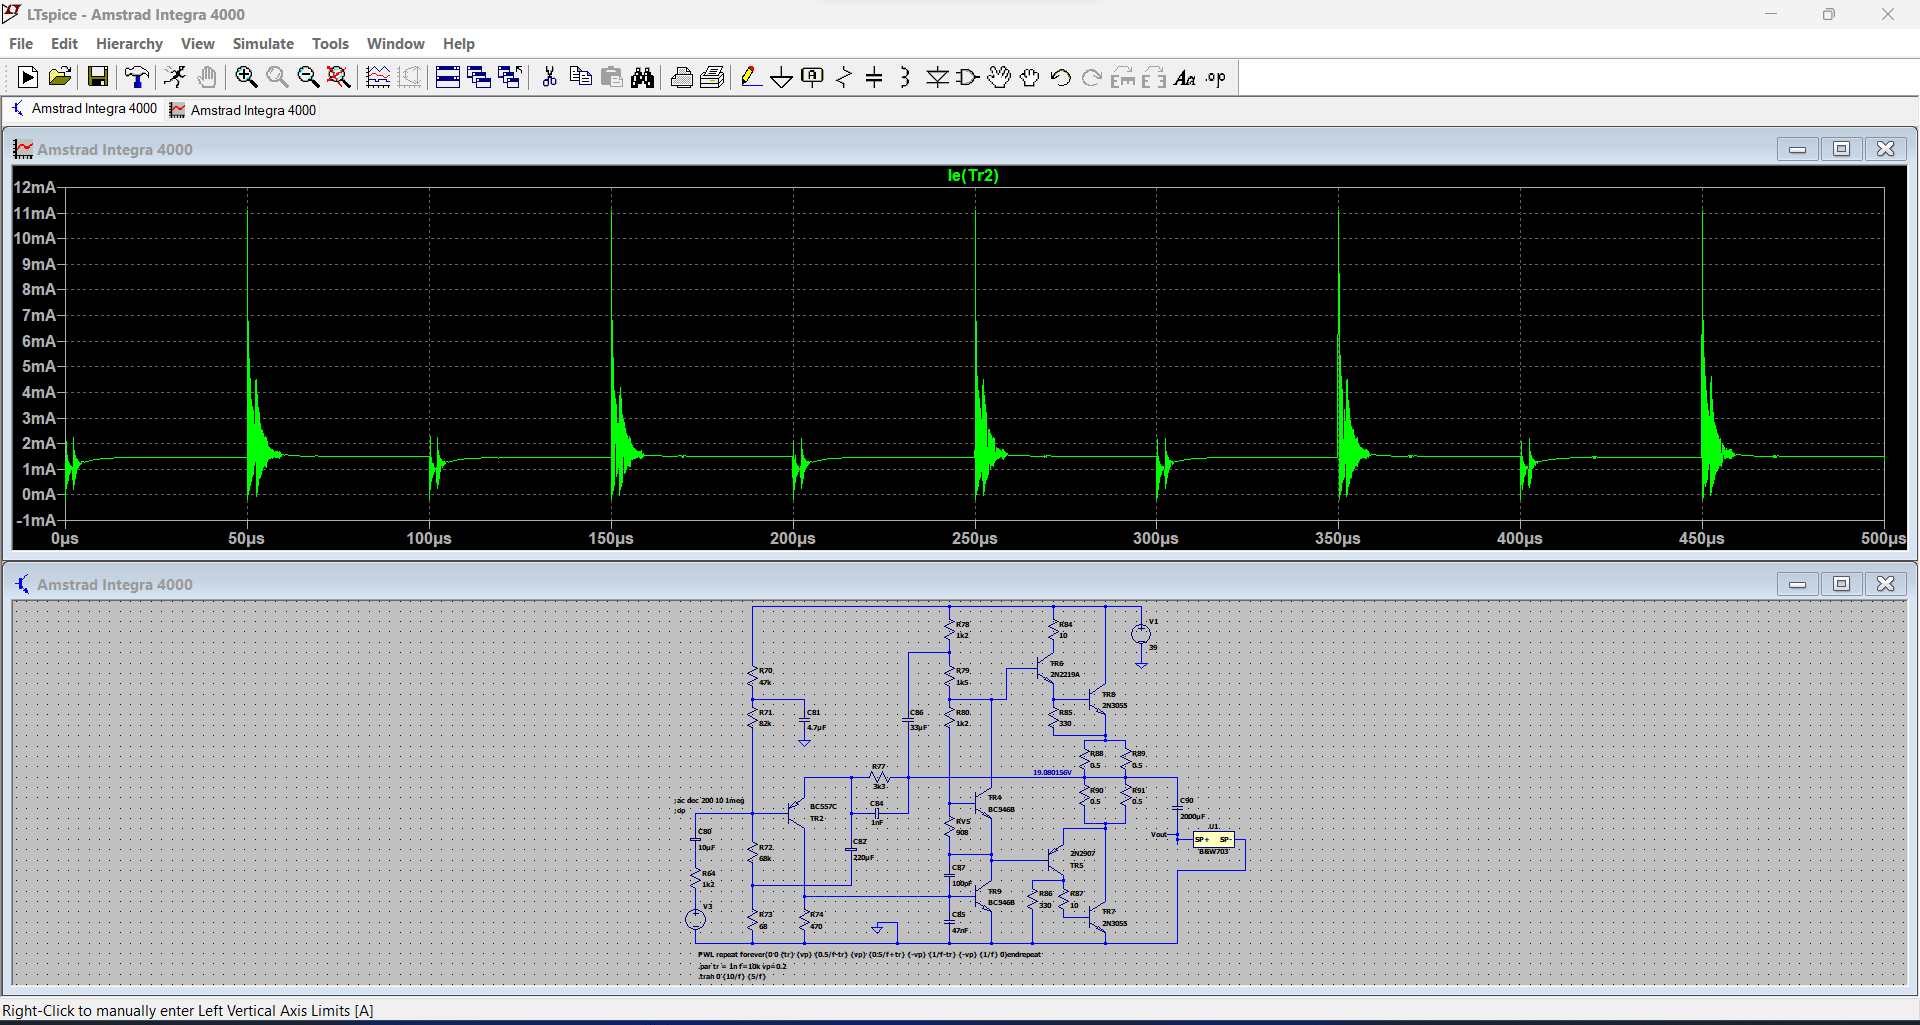Select the Text Aa tool
This screenshot has width=1920, height=1025.
point(1185,77)
